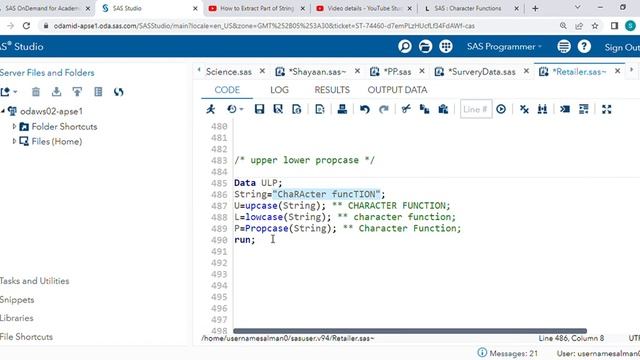The width and height of the screenshot is (640, 360).
Task: Select Files (Home) in the tree
Action: [56, 142]
